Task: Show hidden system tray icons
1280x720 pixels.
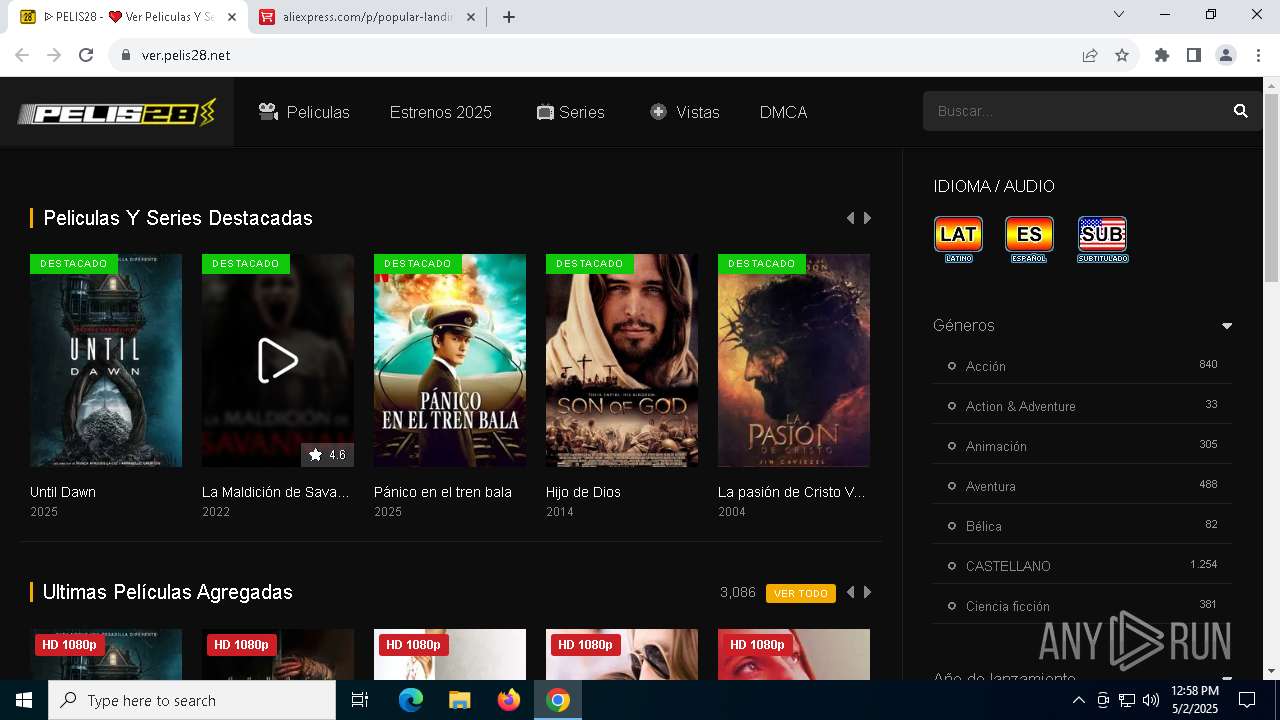Action: pos(1078,700)
